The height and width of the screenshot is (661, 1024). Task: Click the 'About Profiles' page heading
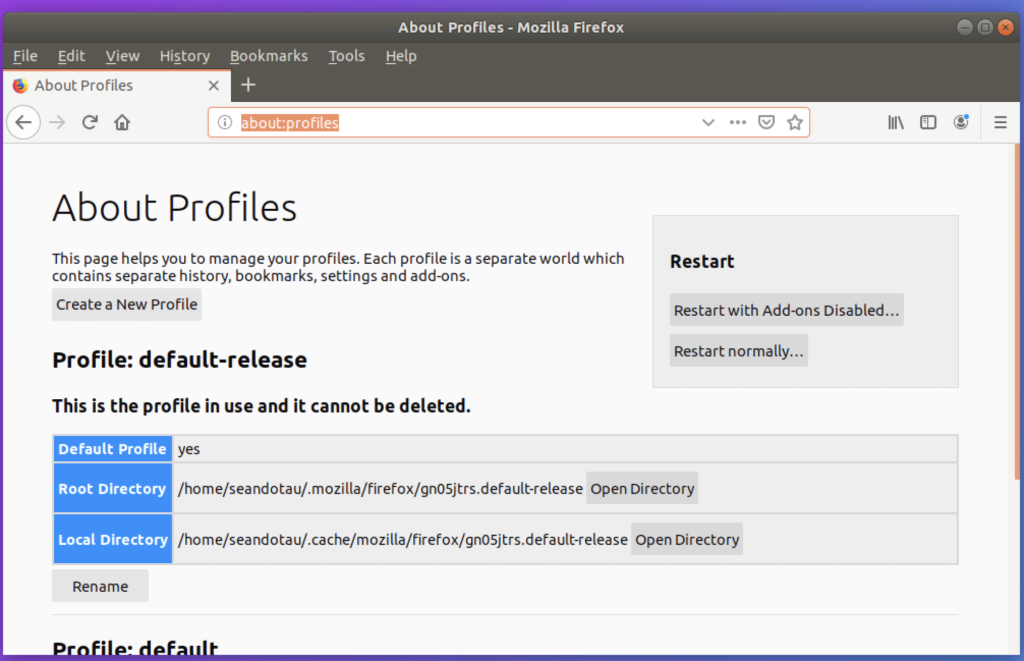(x=174, y=208)
